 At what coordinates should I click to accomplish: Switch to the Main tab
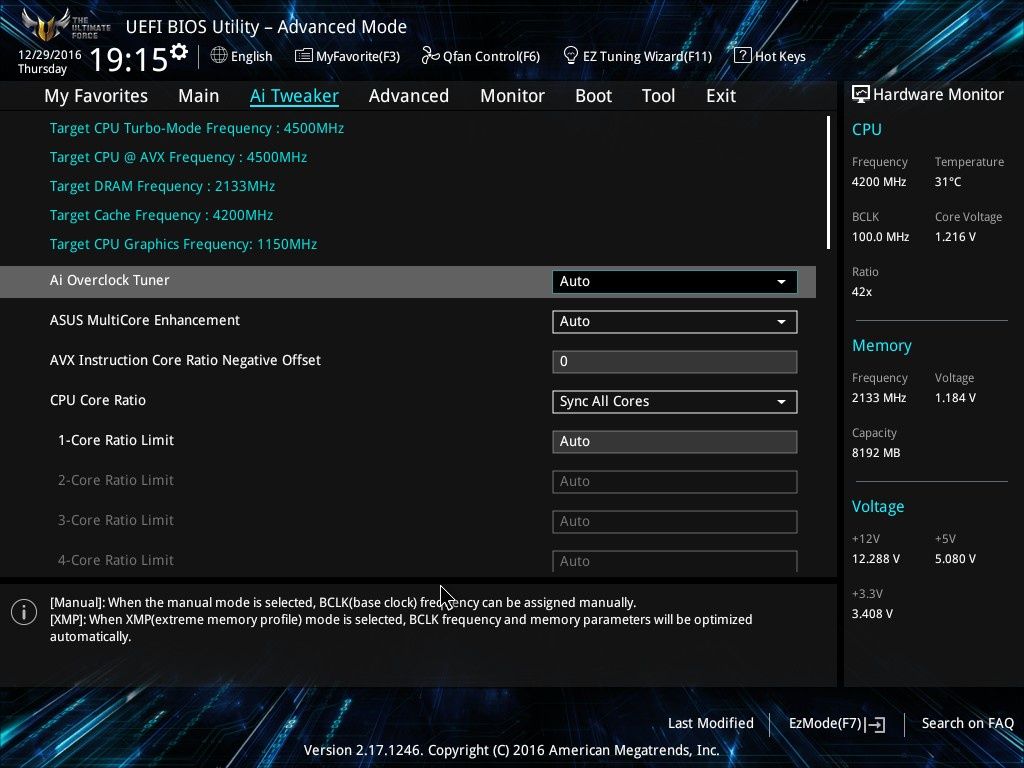[x=199, y=96]
